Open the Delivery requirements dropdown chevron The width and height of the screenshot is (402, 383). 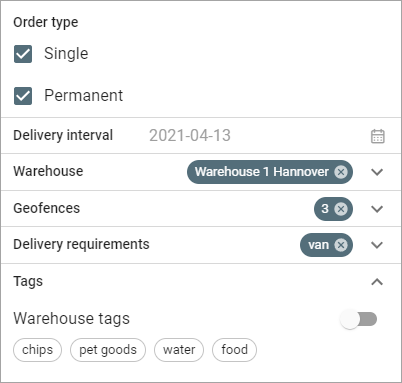pyautogui.click(x=377, y=245)
